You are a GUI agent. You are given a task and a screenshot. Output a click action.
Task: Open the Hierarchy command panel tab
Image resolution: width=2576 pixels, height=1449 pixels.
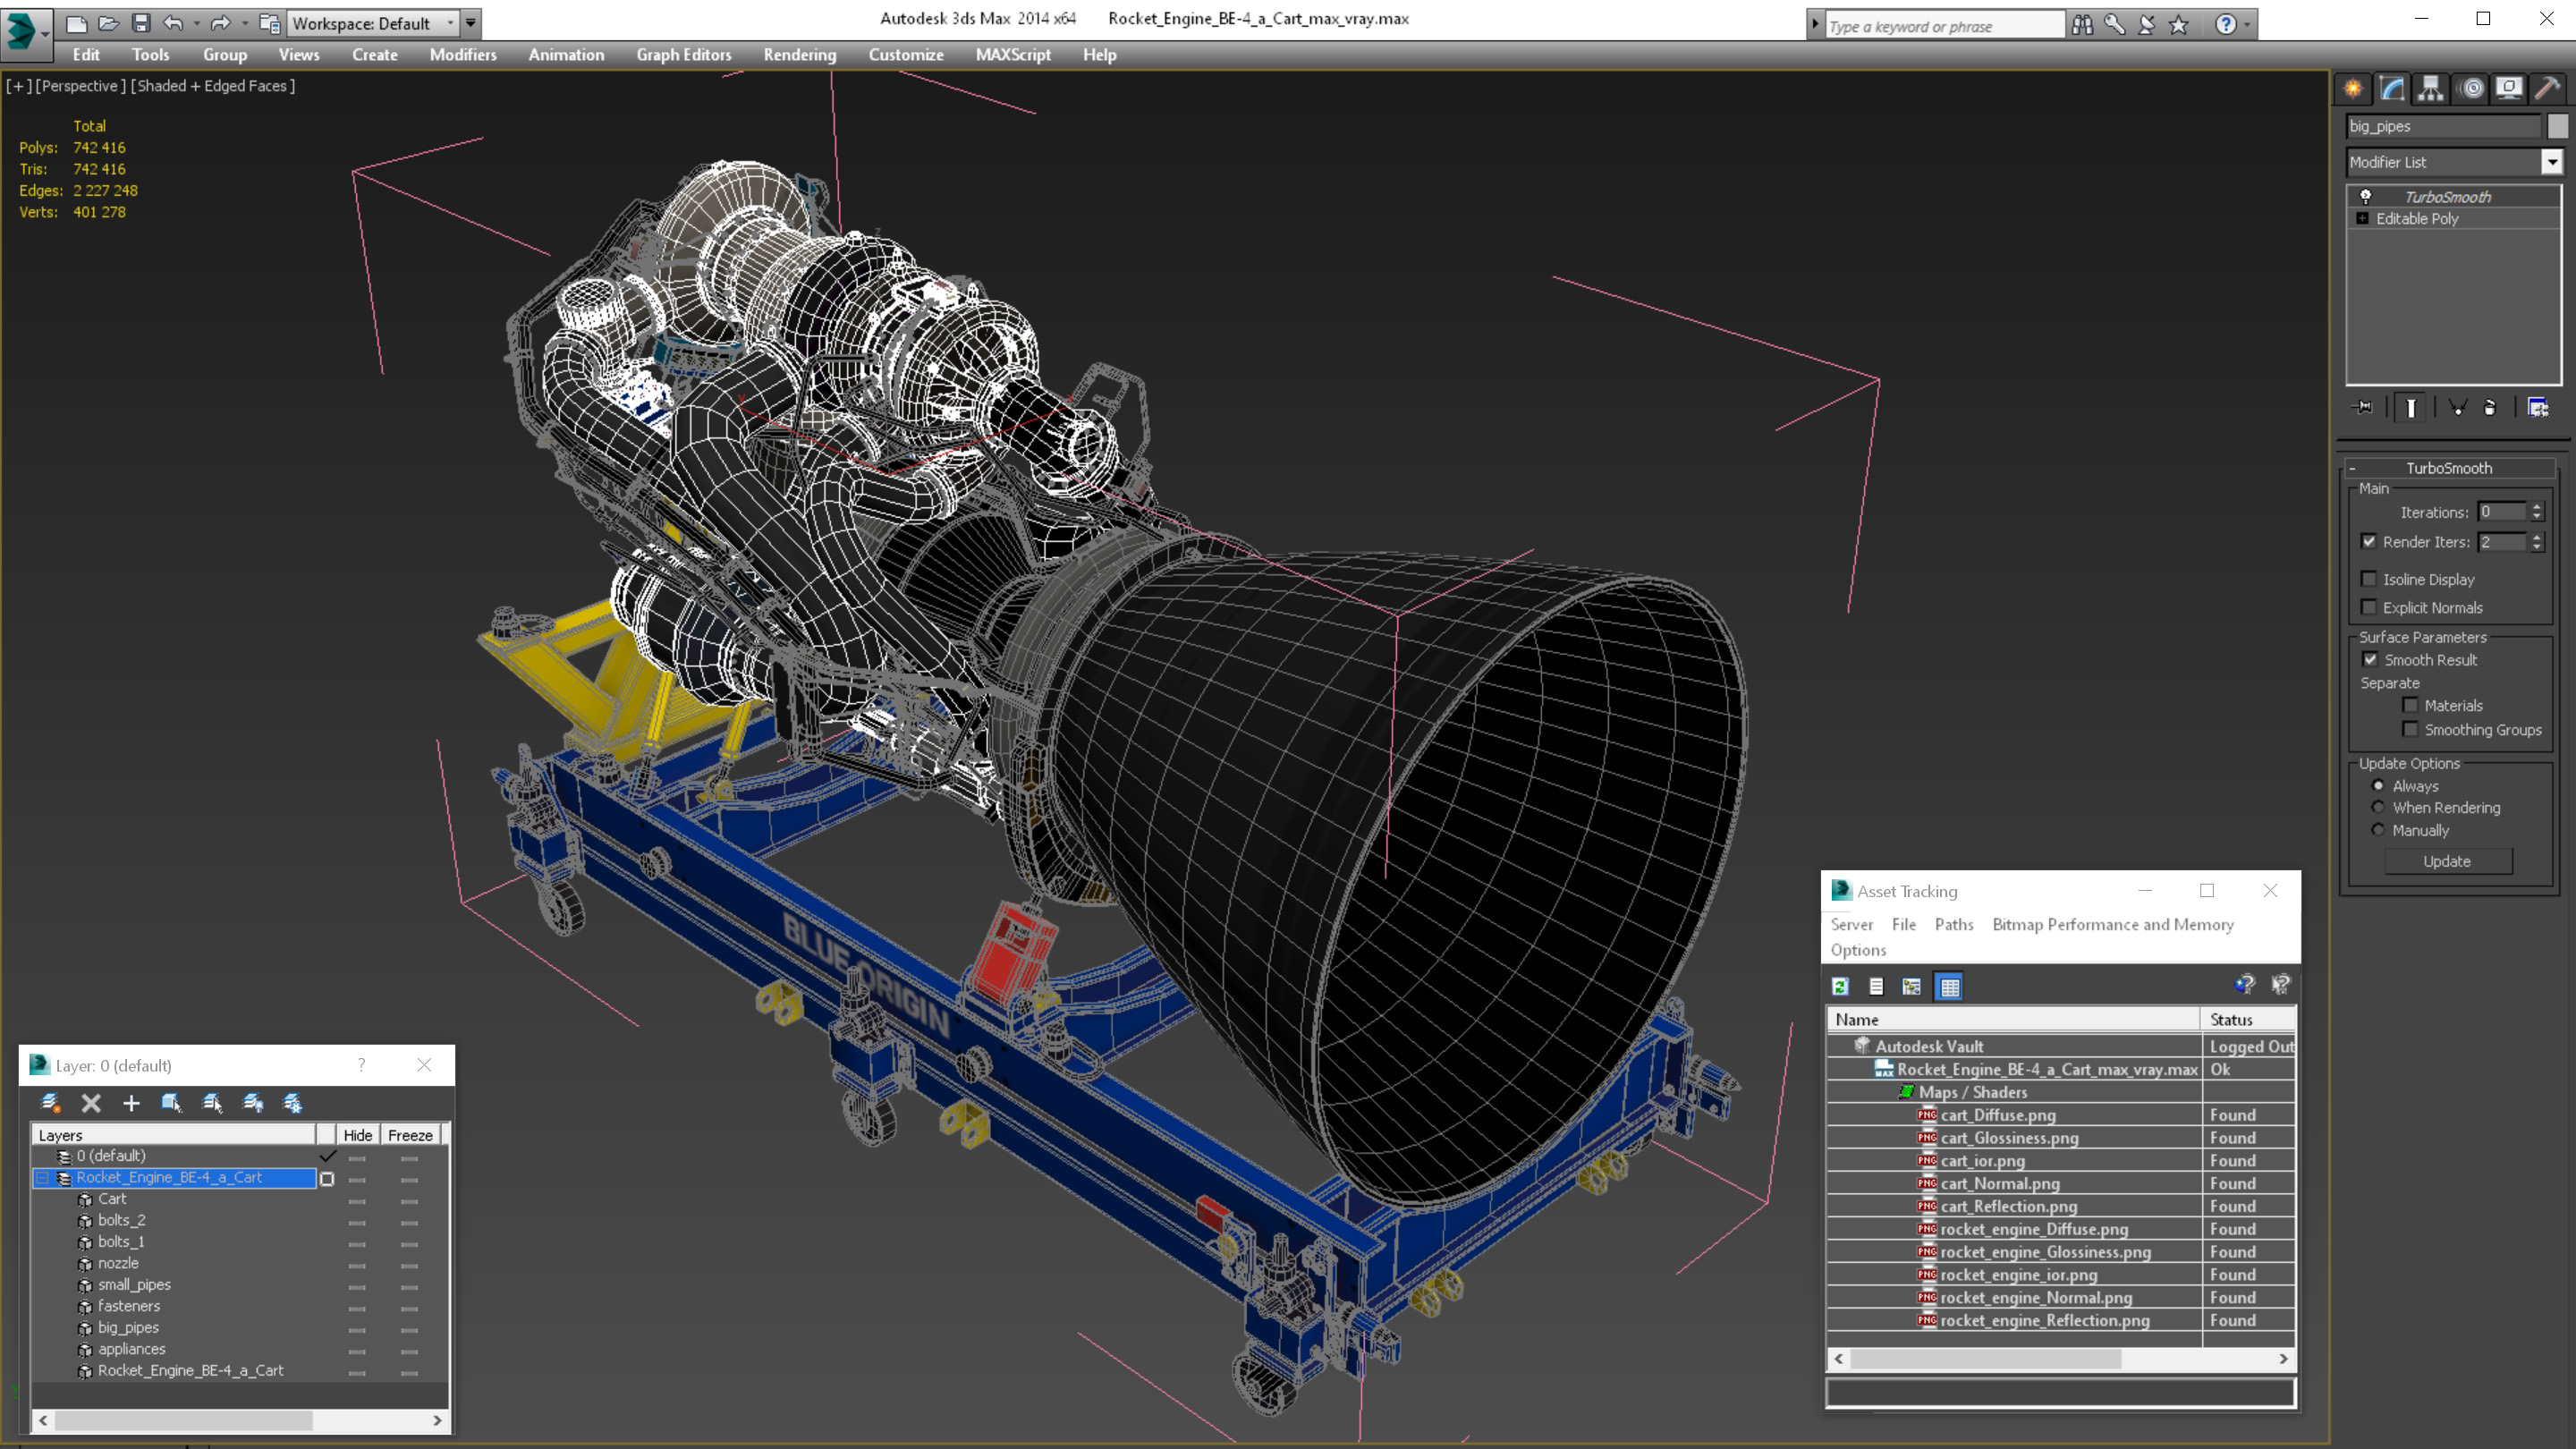pyautogui.click(x=2431, y=89)
